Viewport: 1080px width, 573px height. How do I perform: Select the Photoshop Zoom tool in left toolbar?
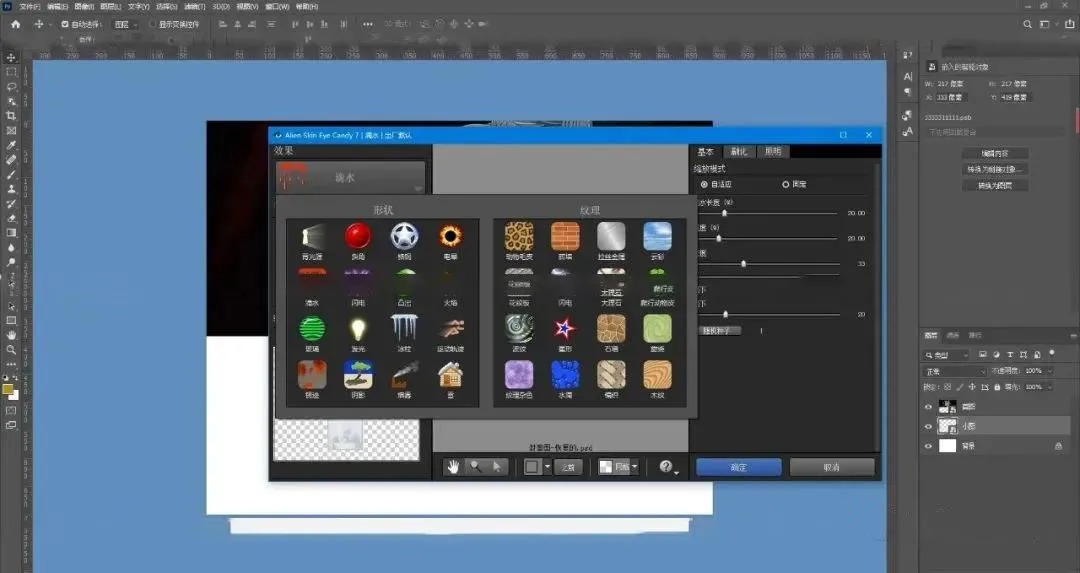click(x=11, y=349)
